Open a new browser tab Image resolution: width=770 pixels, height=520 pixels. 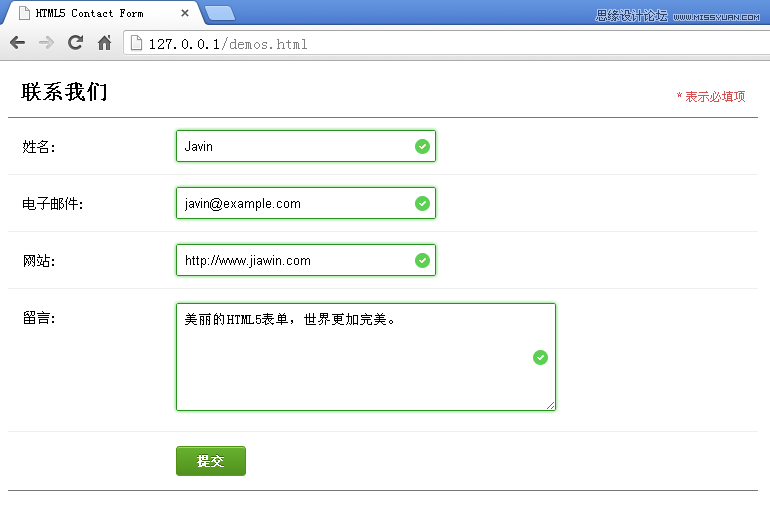[x=220, y=13]
